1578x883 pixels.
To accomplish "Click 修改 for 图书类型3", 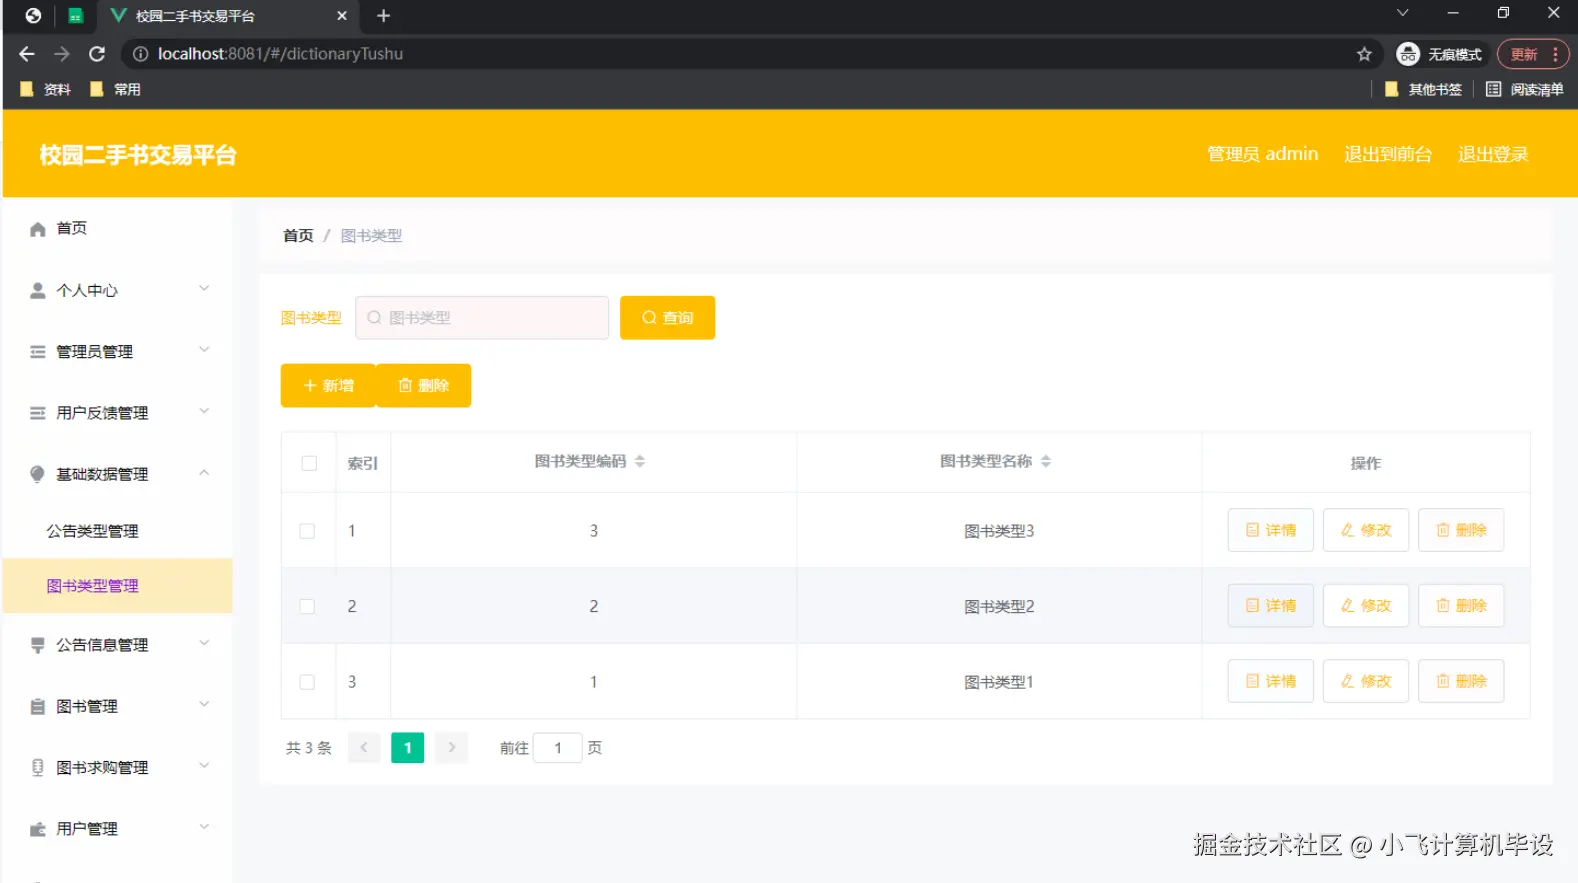I will (1366, 531).
